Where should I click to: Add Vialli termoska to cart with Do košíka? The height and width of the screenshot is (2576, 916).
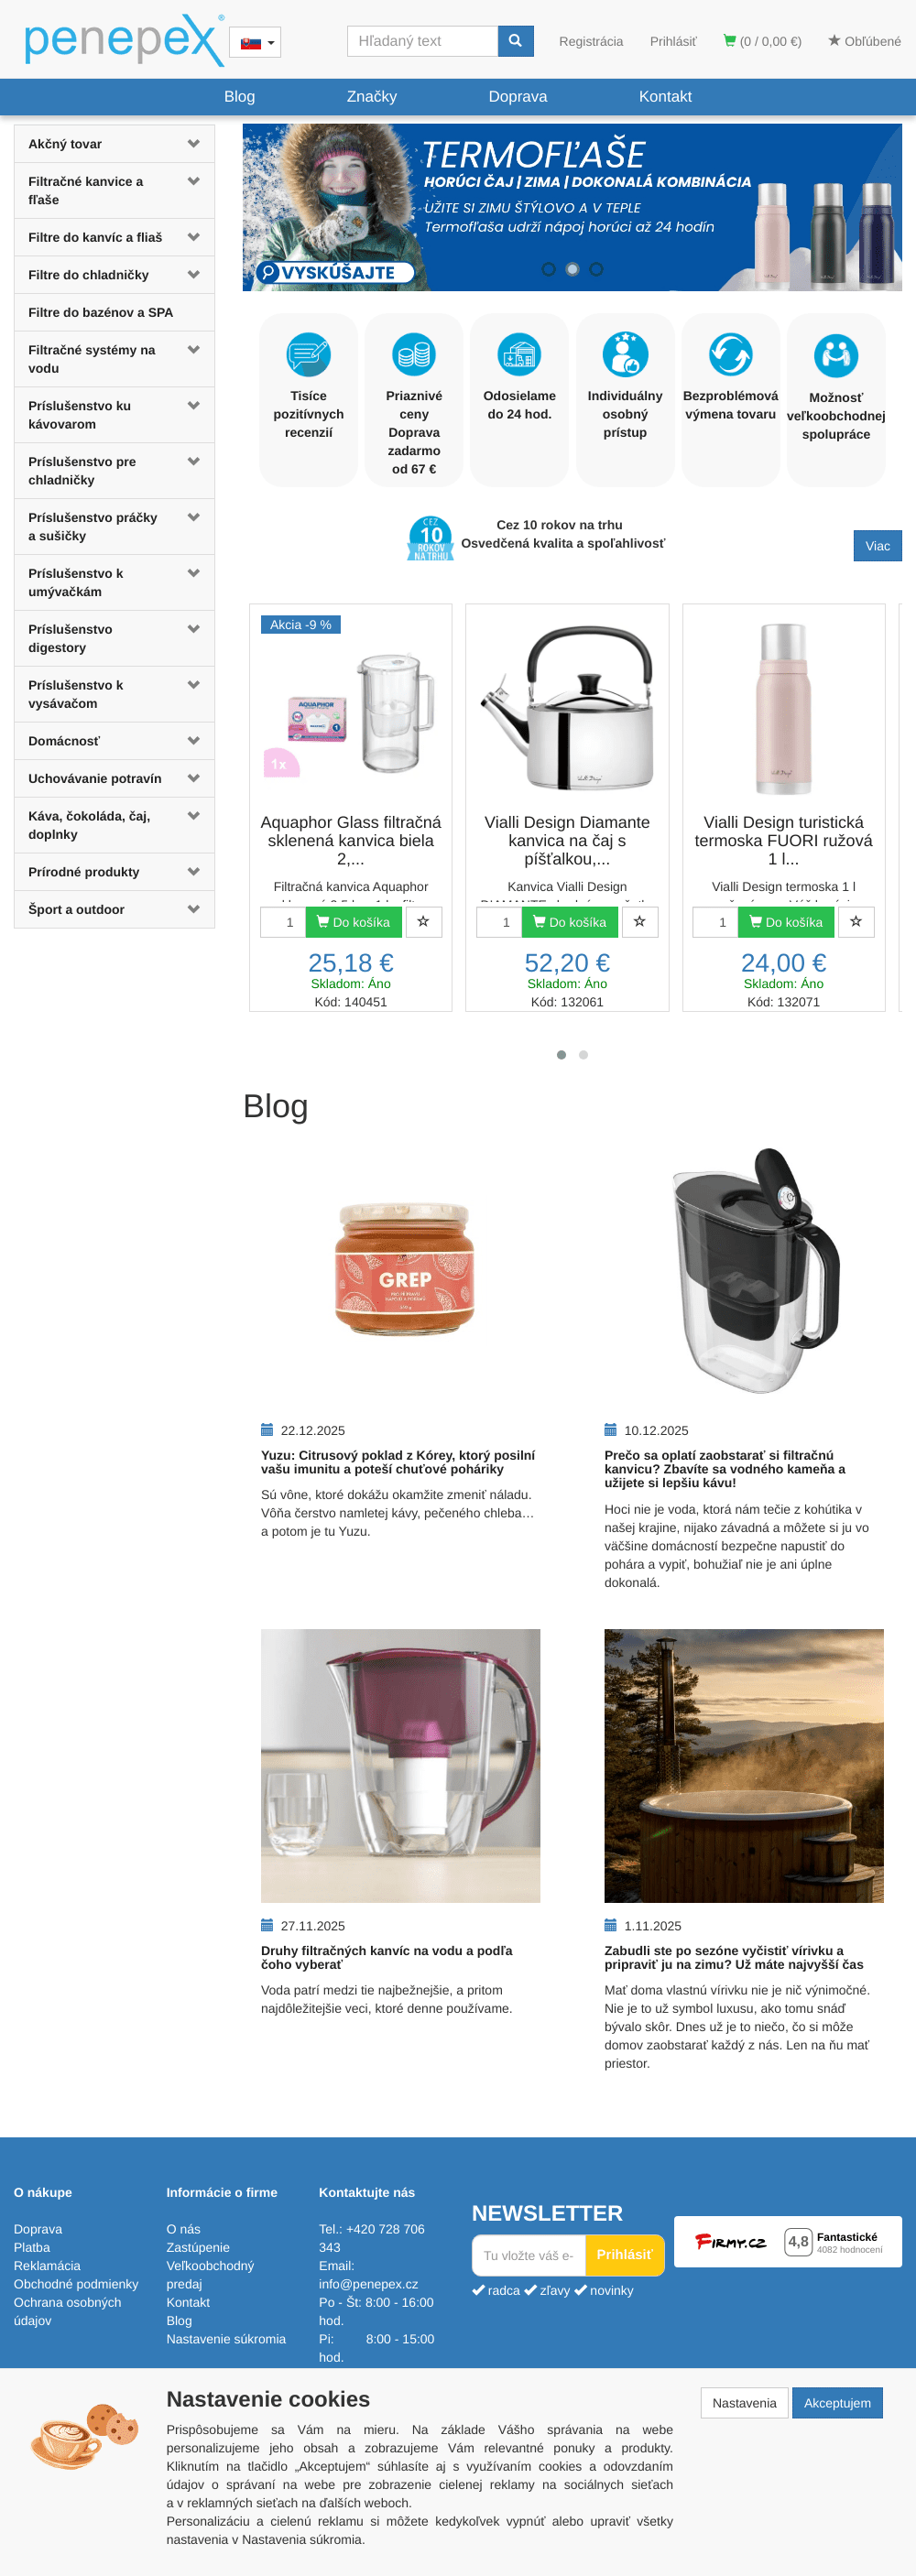point(786,922)
